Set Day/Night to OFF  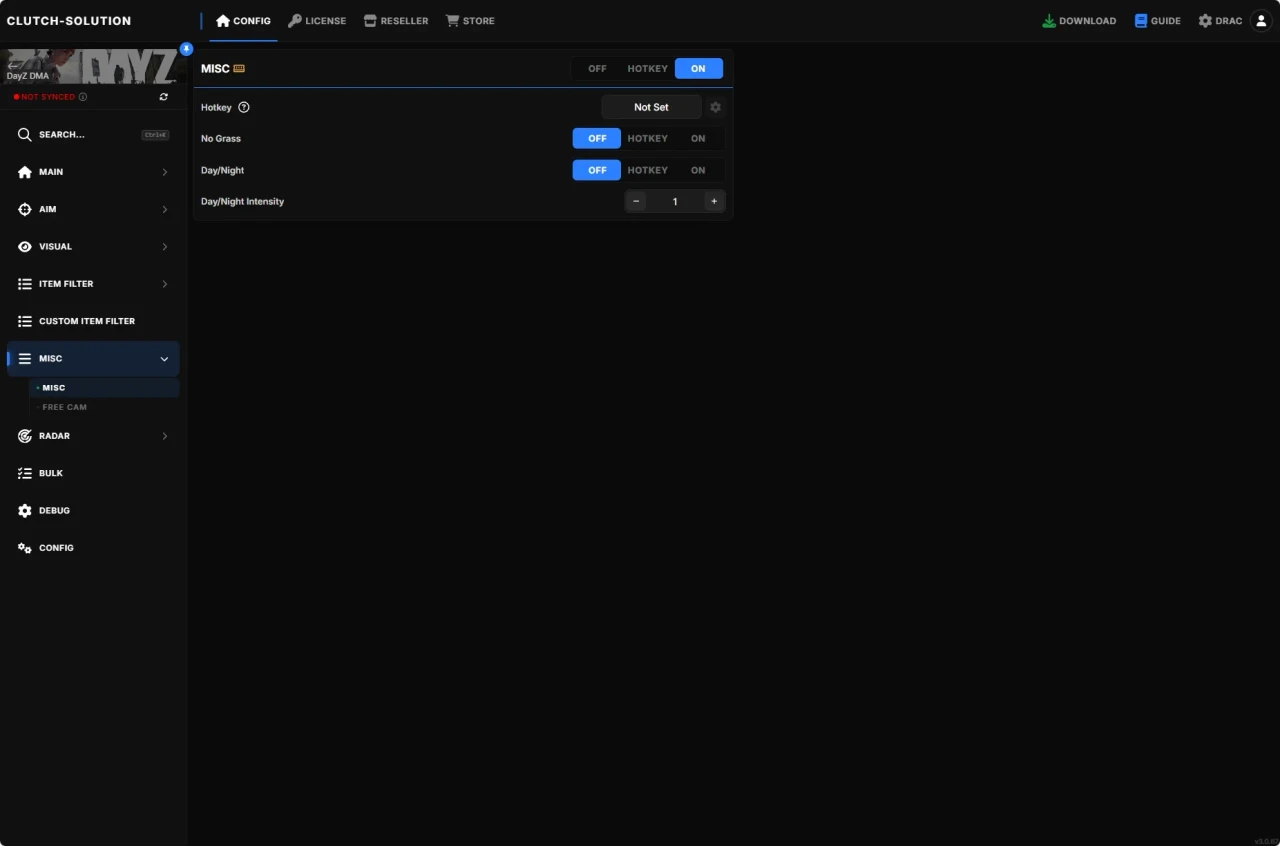[x=597, y=170]
